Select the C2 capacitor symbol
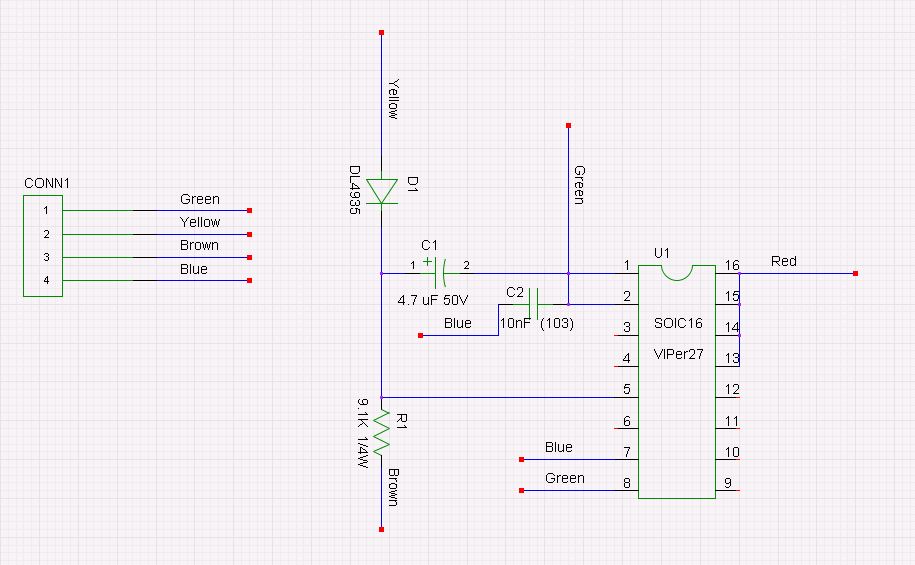This screenshot has width=915, height=565. click(533, 304)
